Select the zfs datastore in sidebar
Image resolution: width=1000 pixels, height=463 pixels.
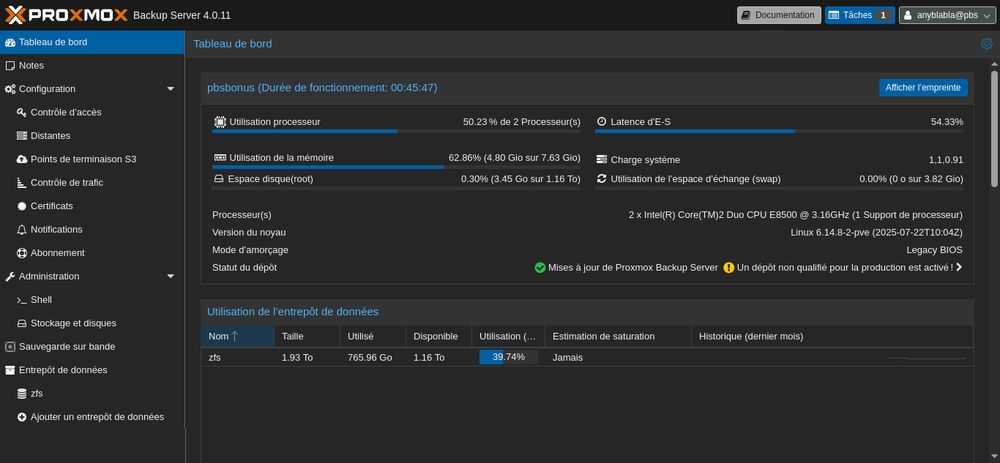(x=92, y=394)
